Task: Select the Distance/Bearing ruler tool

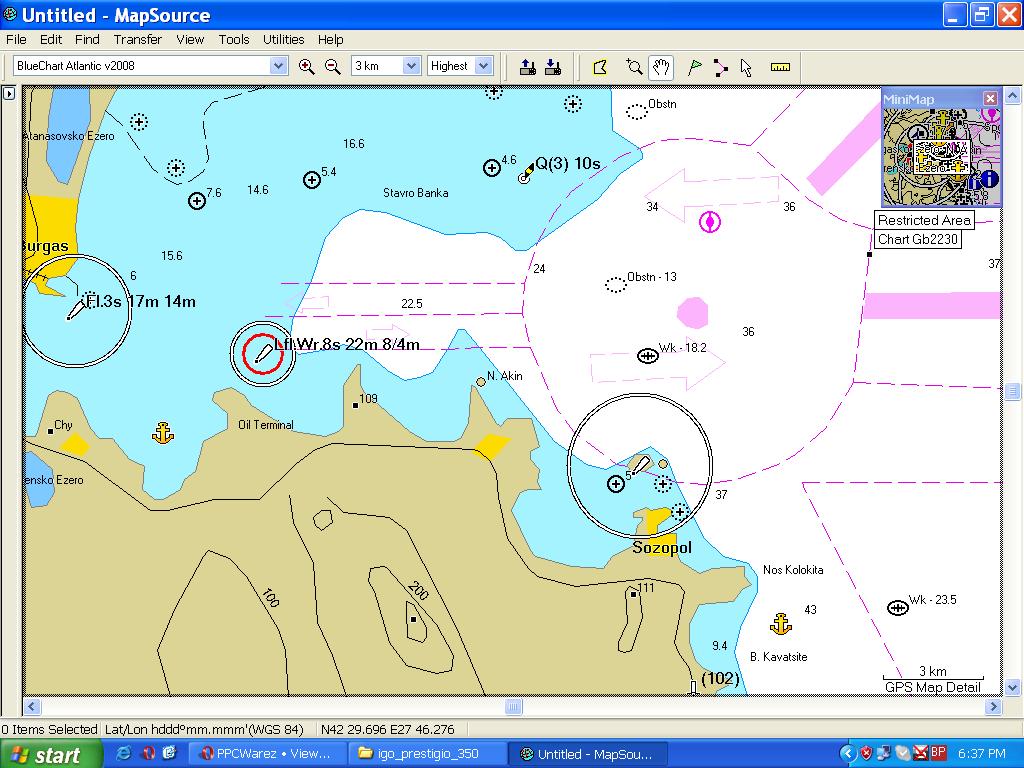Action: [x=781, y=67]
